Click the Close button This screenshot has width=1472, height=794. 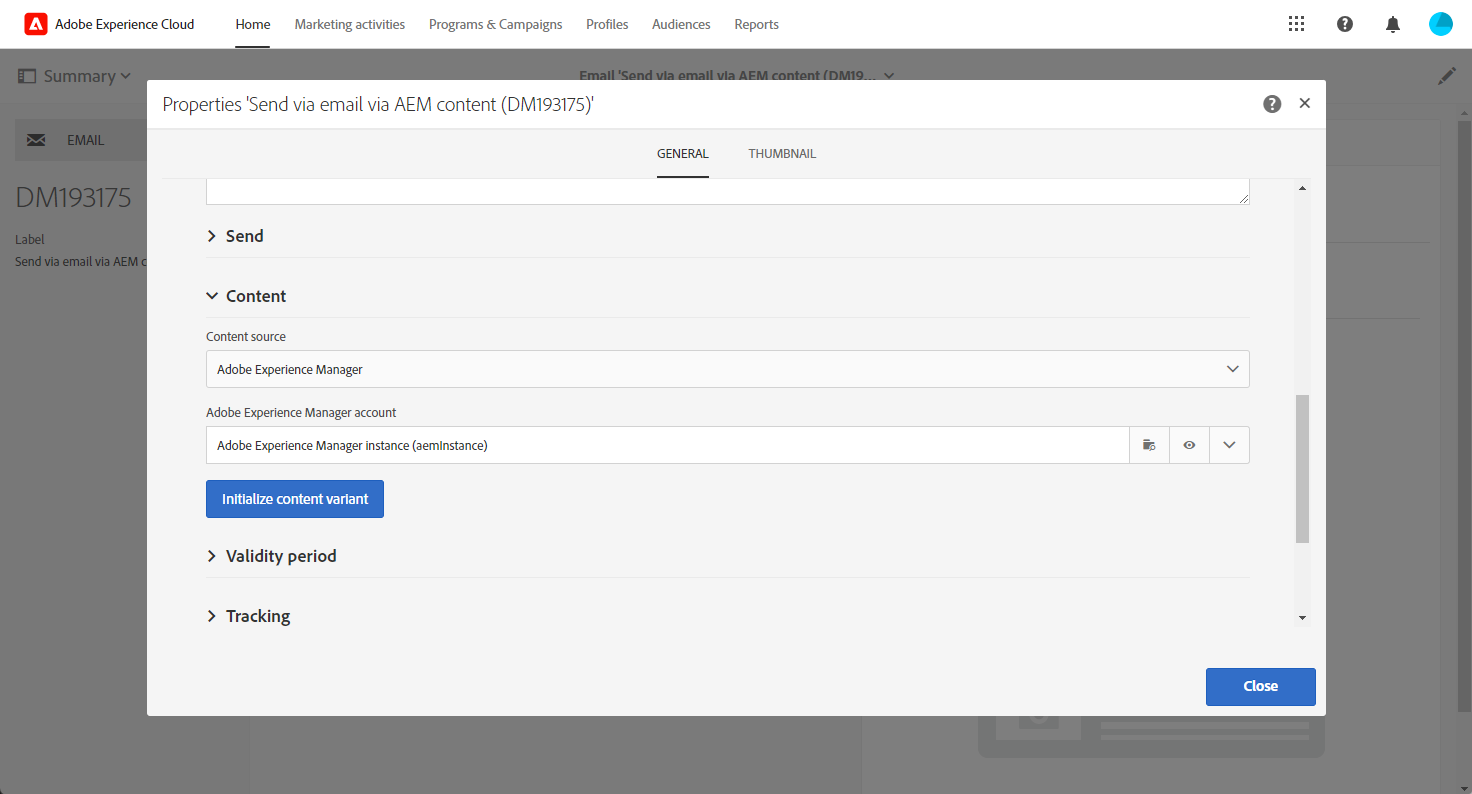coord(1261,686)
